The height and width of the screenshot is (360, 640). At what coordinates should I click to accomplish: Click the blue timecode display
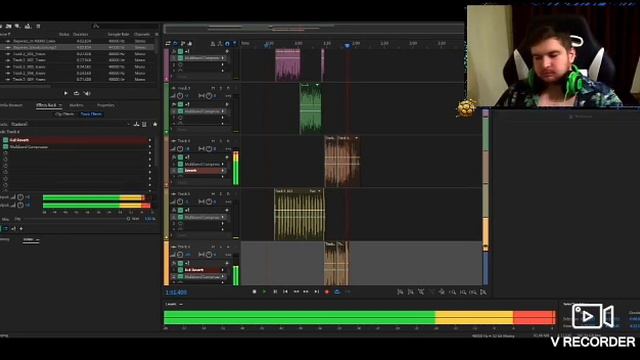[x=176, y=293]
